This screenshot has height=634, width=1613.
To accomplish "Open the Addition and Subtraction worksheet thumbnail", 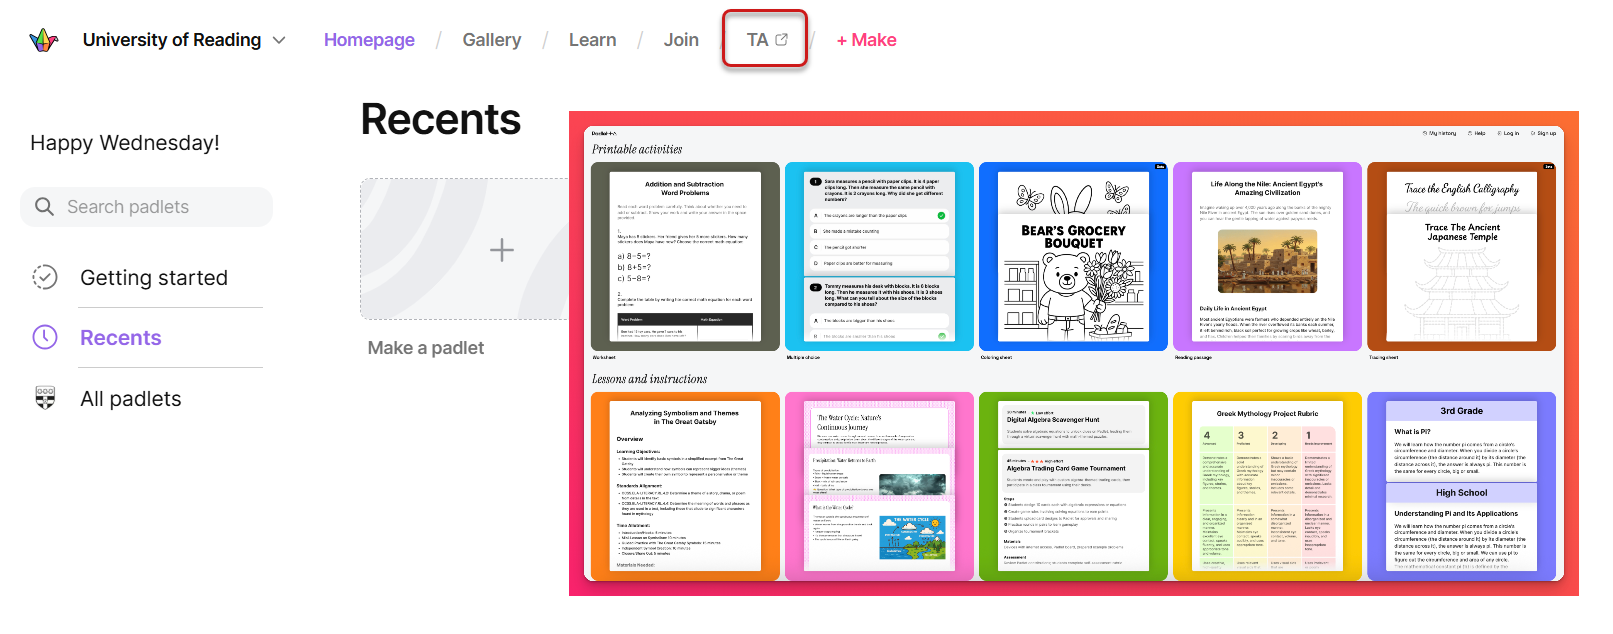I will pyautogui.click(x=685, y=257).
